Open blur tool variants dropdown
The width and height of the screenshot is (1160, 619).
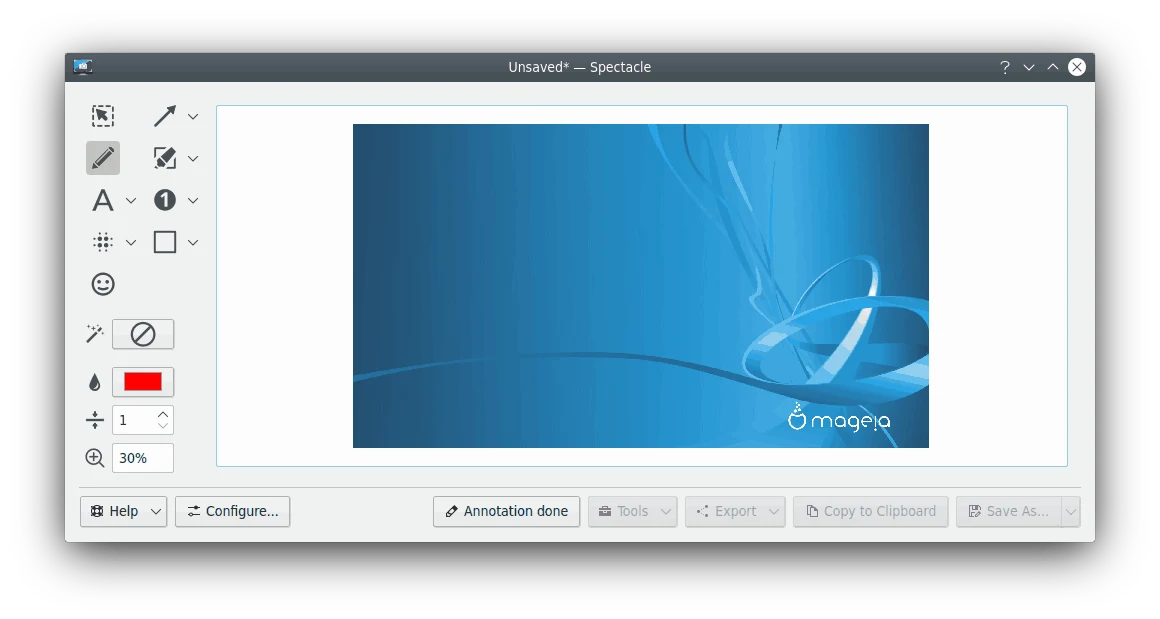pyautogui.click(x=131, y=242)
